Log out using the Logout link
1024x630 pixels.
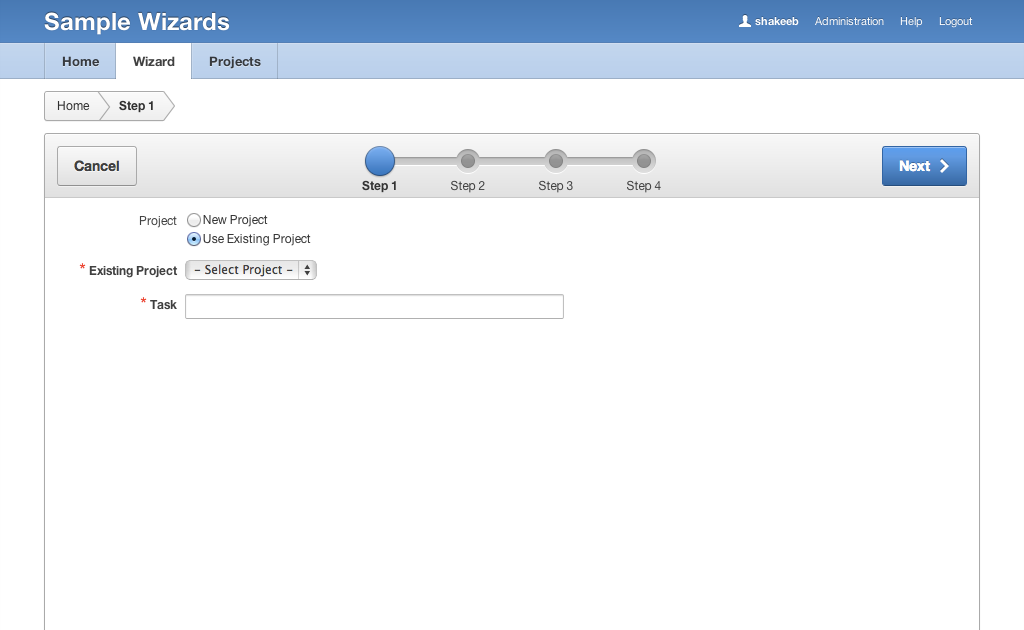[x=955, y=21]
